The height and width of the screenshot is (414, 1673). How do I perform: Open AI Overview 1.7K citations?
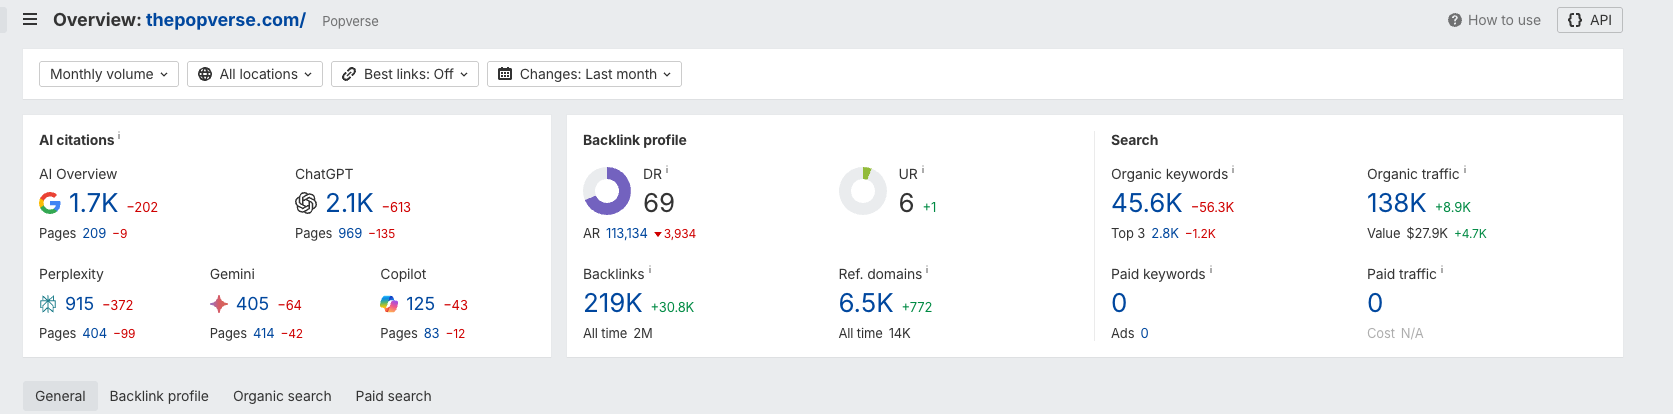pos(94,203)
